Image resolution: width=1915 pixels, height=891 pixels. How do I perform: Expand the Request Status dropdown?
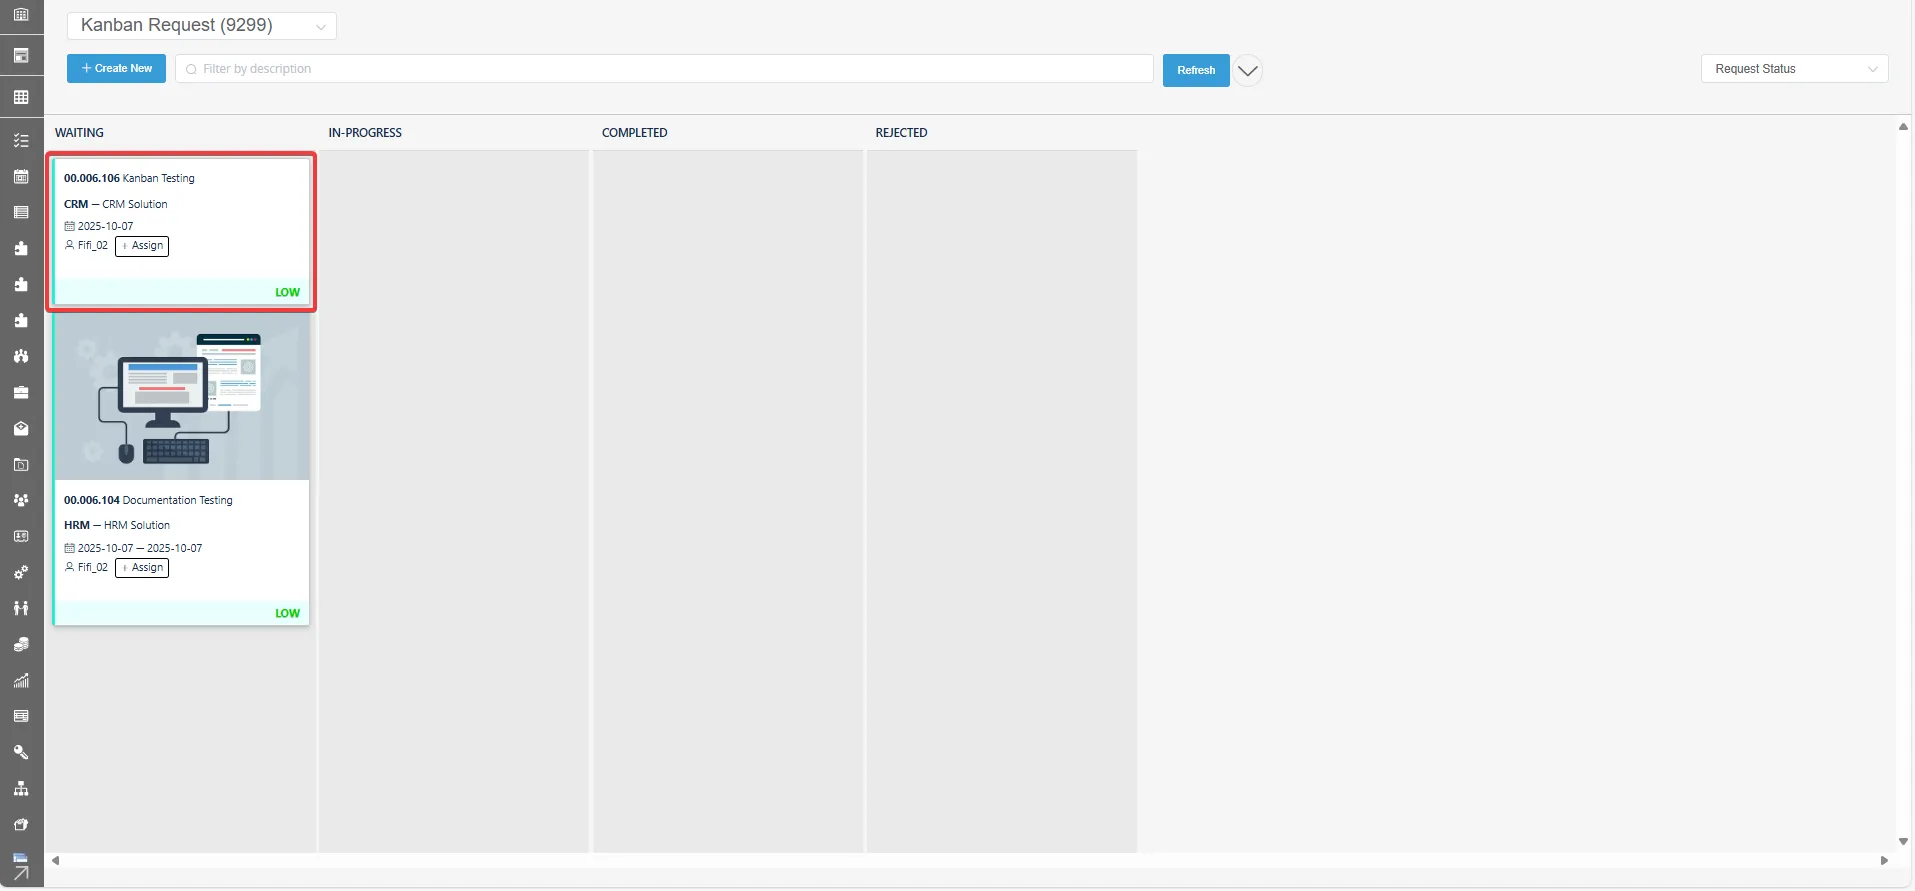pyautogui.click(x=1795, y=69)
